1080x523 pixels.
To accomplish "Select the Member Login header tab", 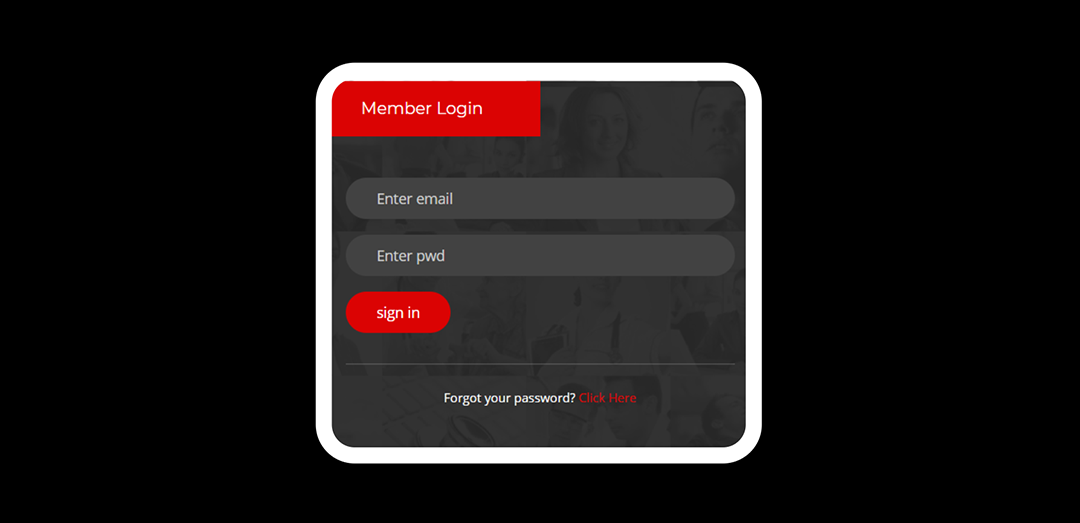I will click(x=436, y=109).
